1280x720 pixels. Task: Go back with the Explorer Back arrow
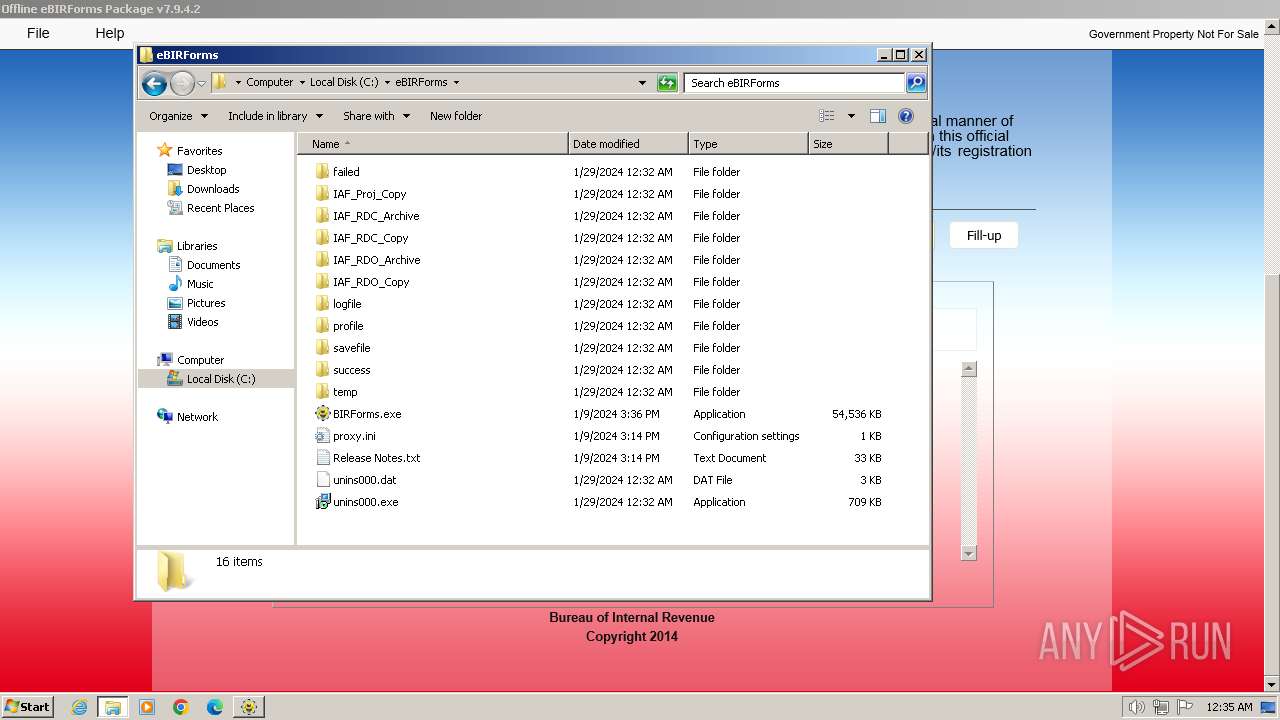(x=154, y=83)
